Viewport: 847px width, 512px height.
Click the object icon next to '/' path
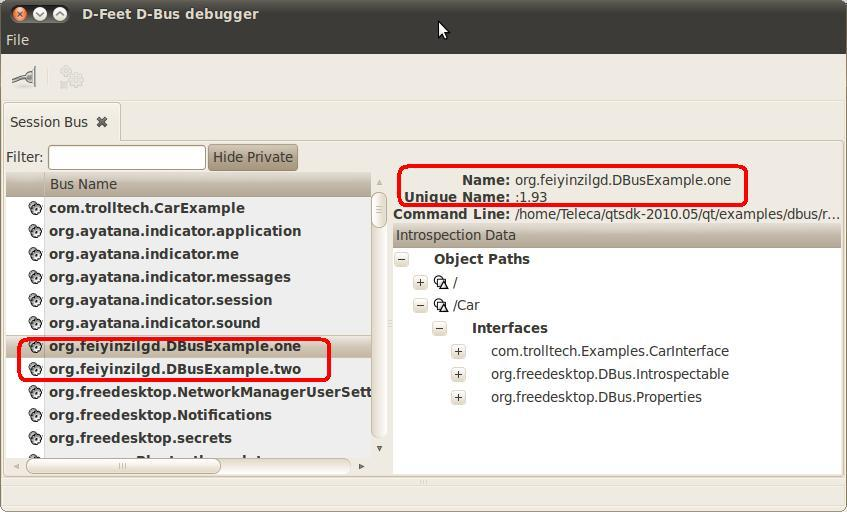click(441, 282)
